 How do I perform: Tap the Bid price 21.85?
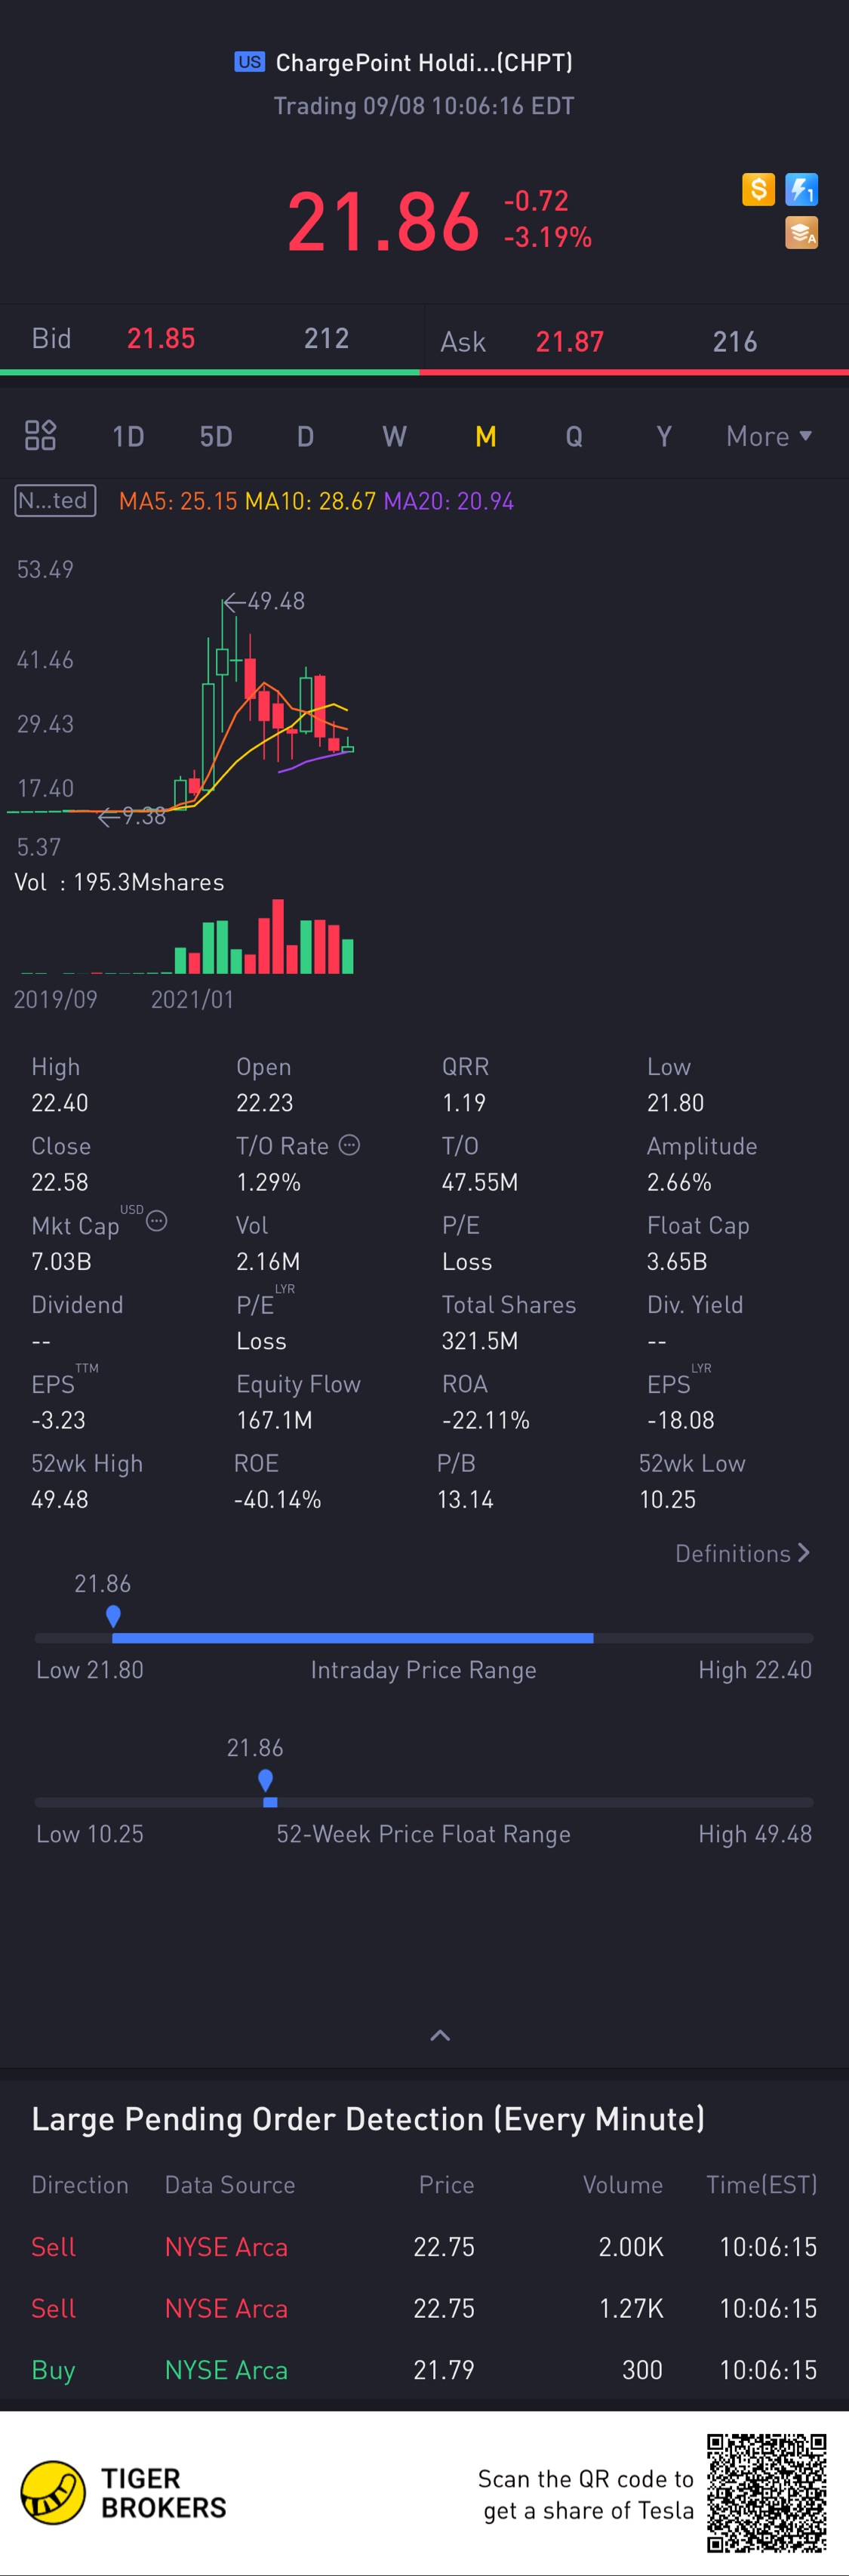click(x=161, y=338)
